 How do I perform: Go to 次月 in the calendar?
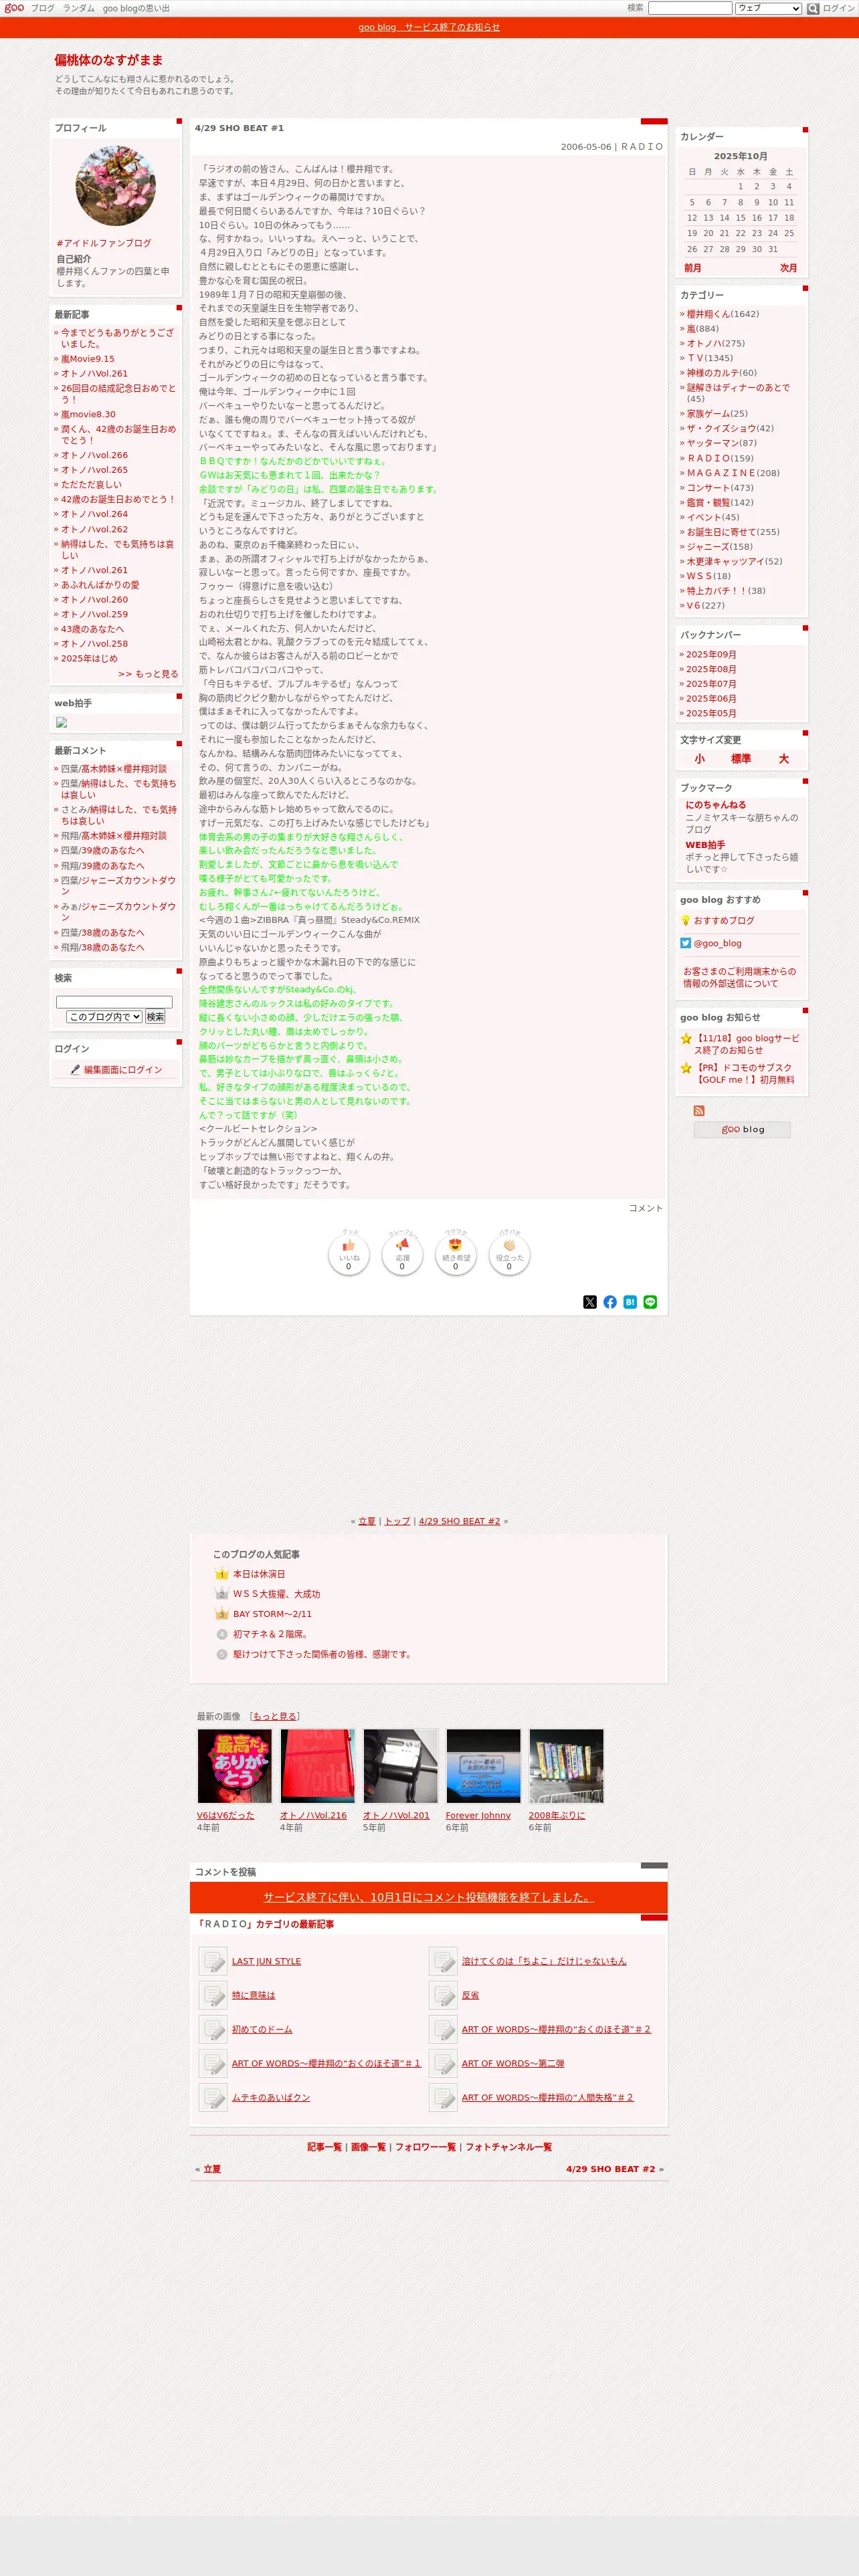pos(788,268)
